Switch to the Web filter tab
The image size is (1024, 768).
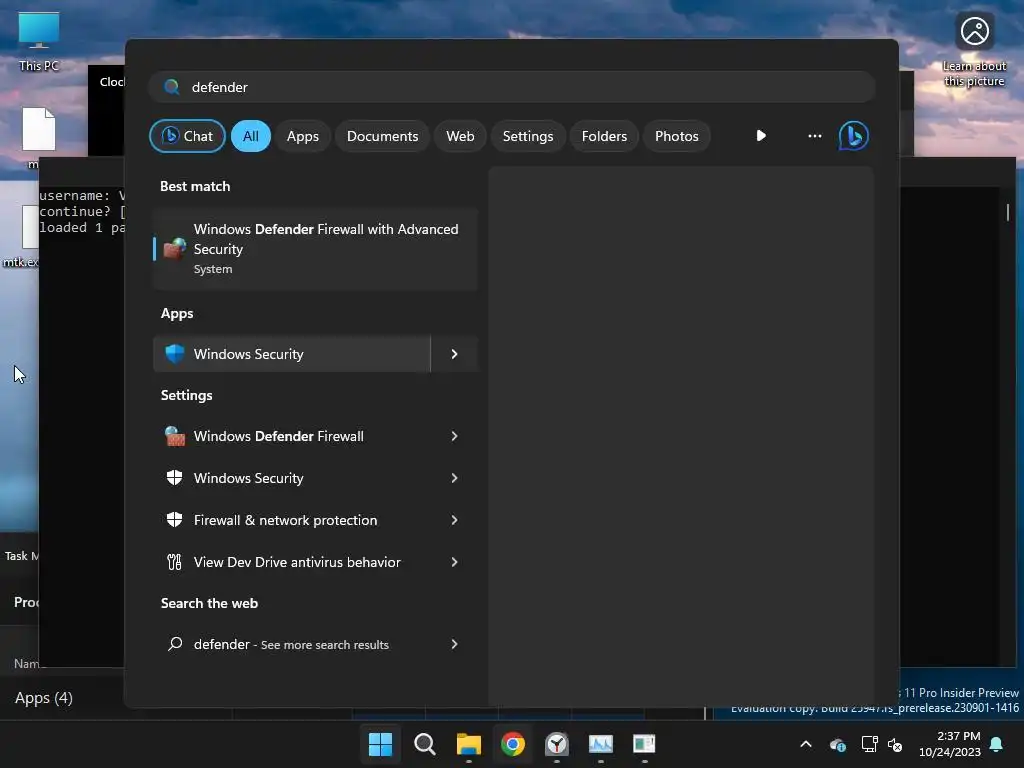(x=460, y=136)
